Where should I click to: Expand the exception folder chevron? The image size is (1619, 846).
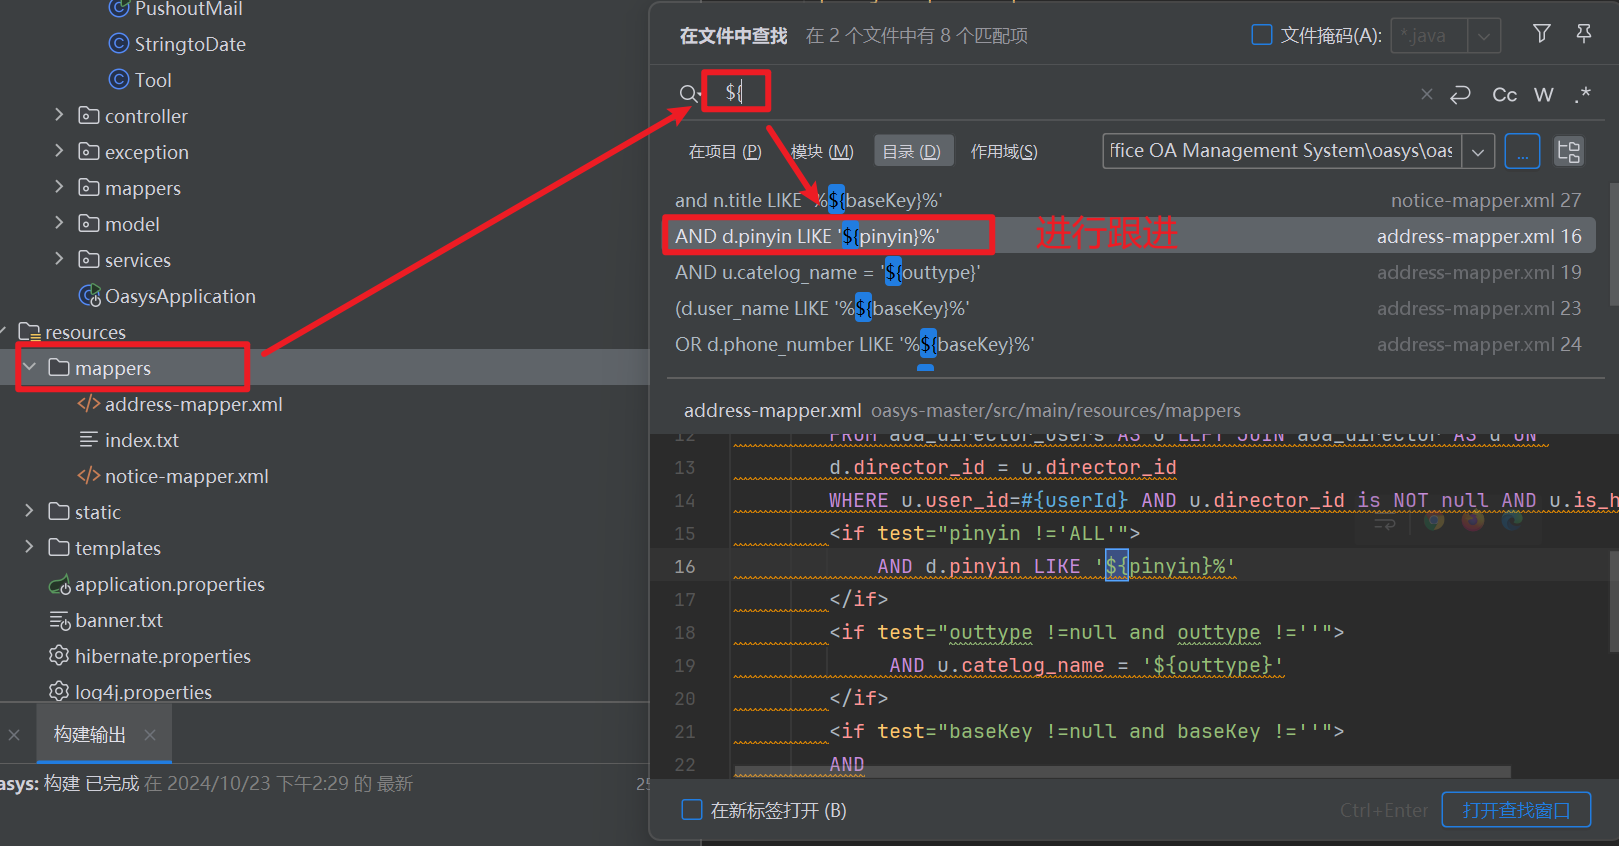click(x=59, y=151)
